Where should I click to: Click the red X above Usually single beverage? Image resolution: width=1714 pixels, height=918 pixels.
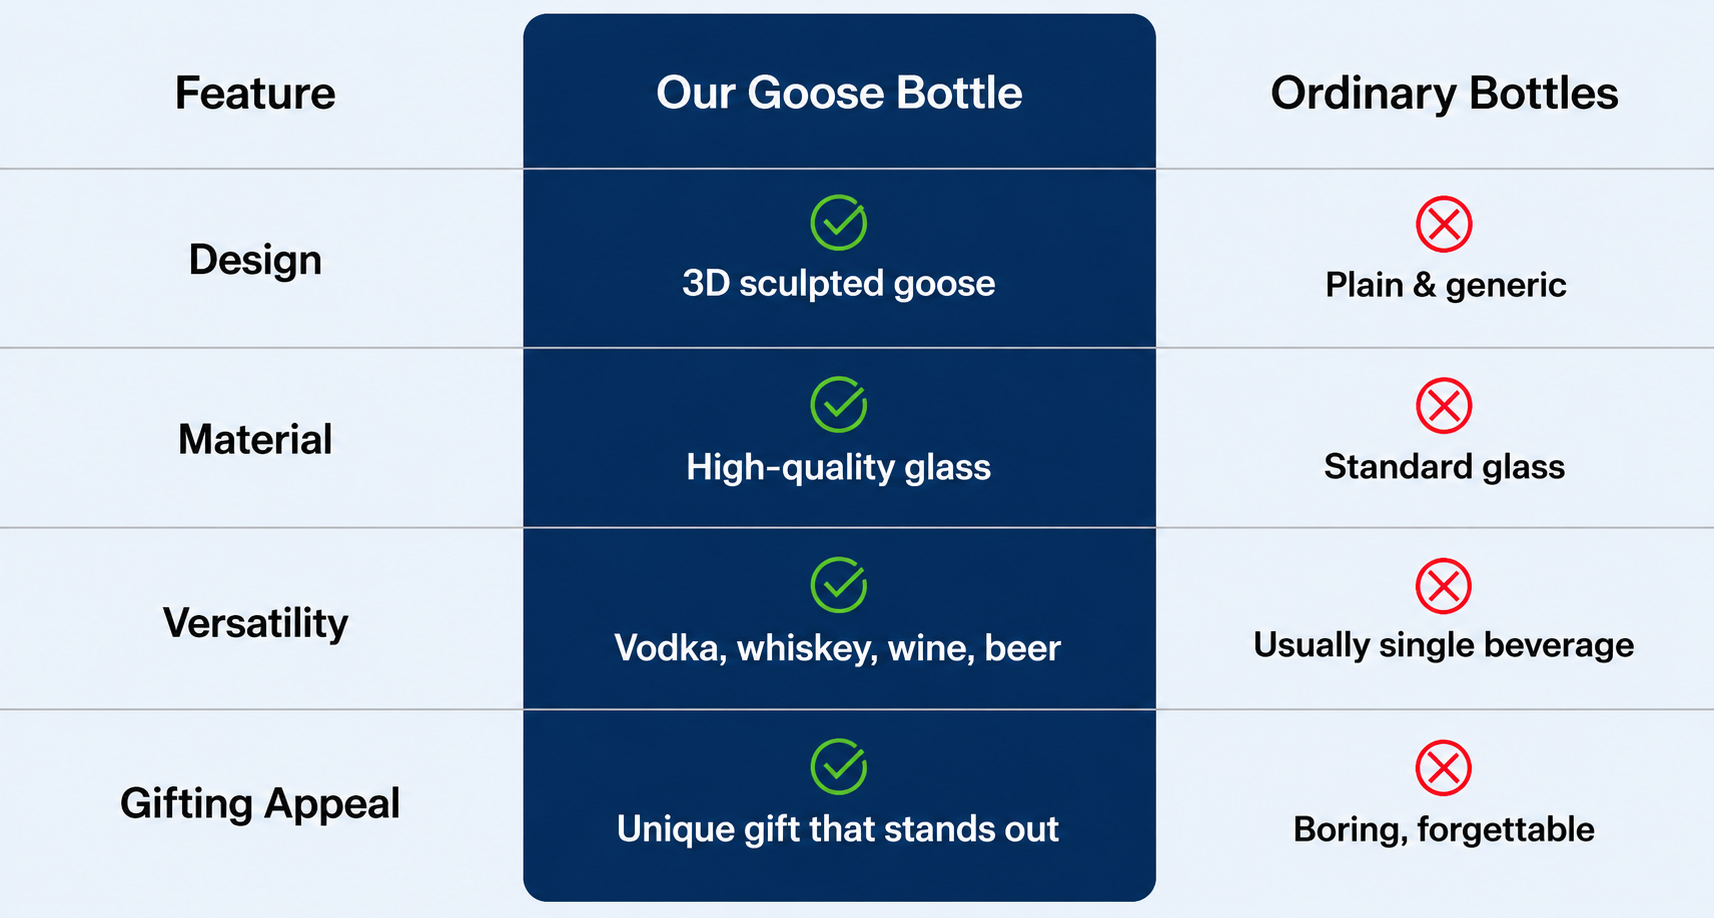[1444, 586]
